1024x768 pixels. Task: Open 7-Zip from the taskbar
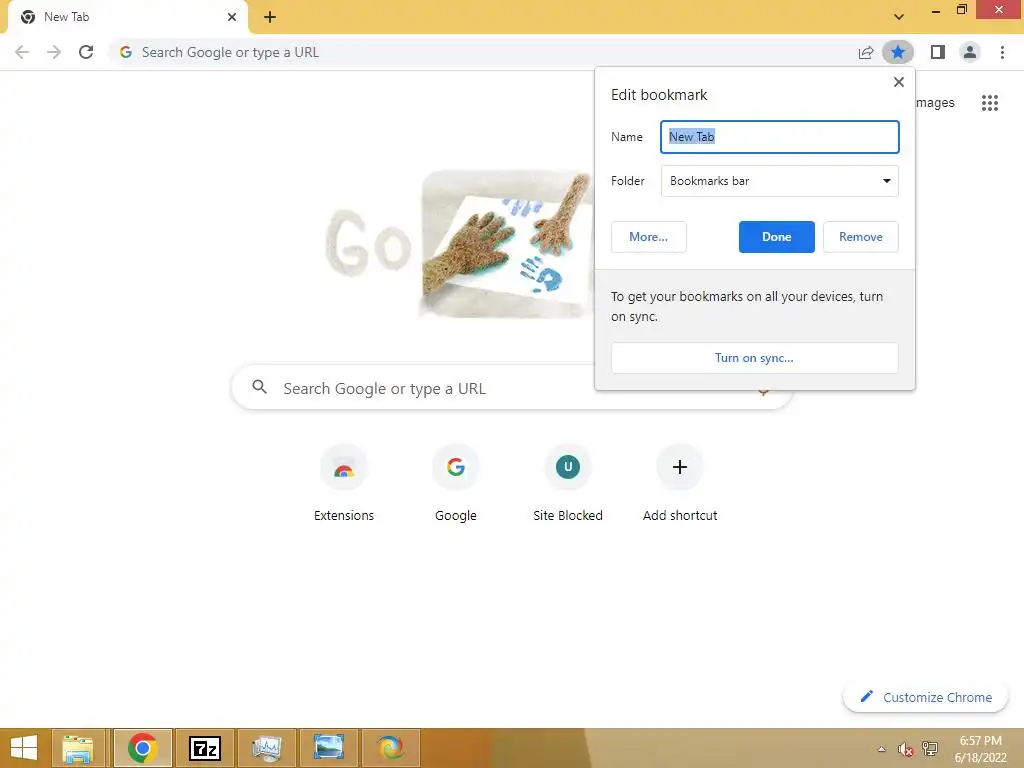(205, 748)
